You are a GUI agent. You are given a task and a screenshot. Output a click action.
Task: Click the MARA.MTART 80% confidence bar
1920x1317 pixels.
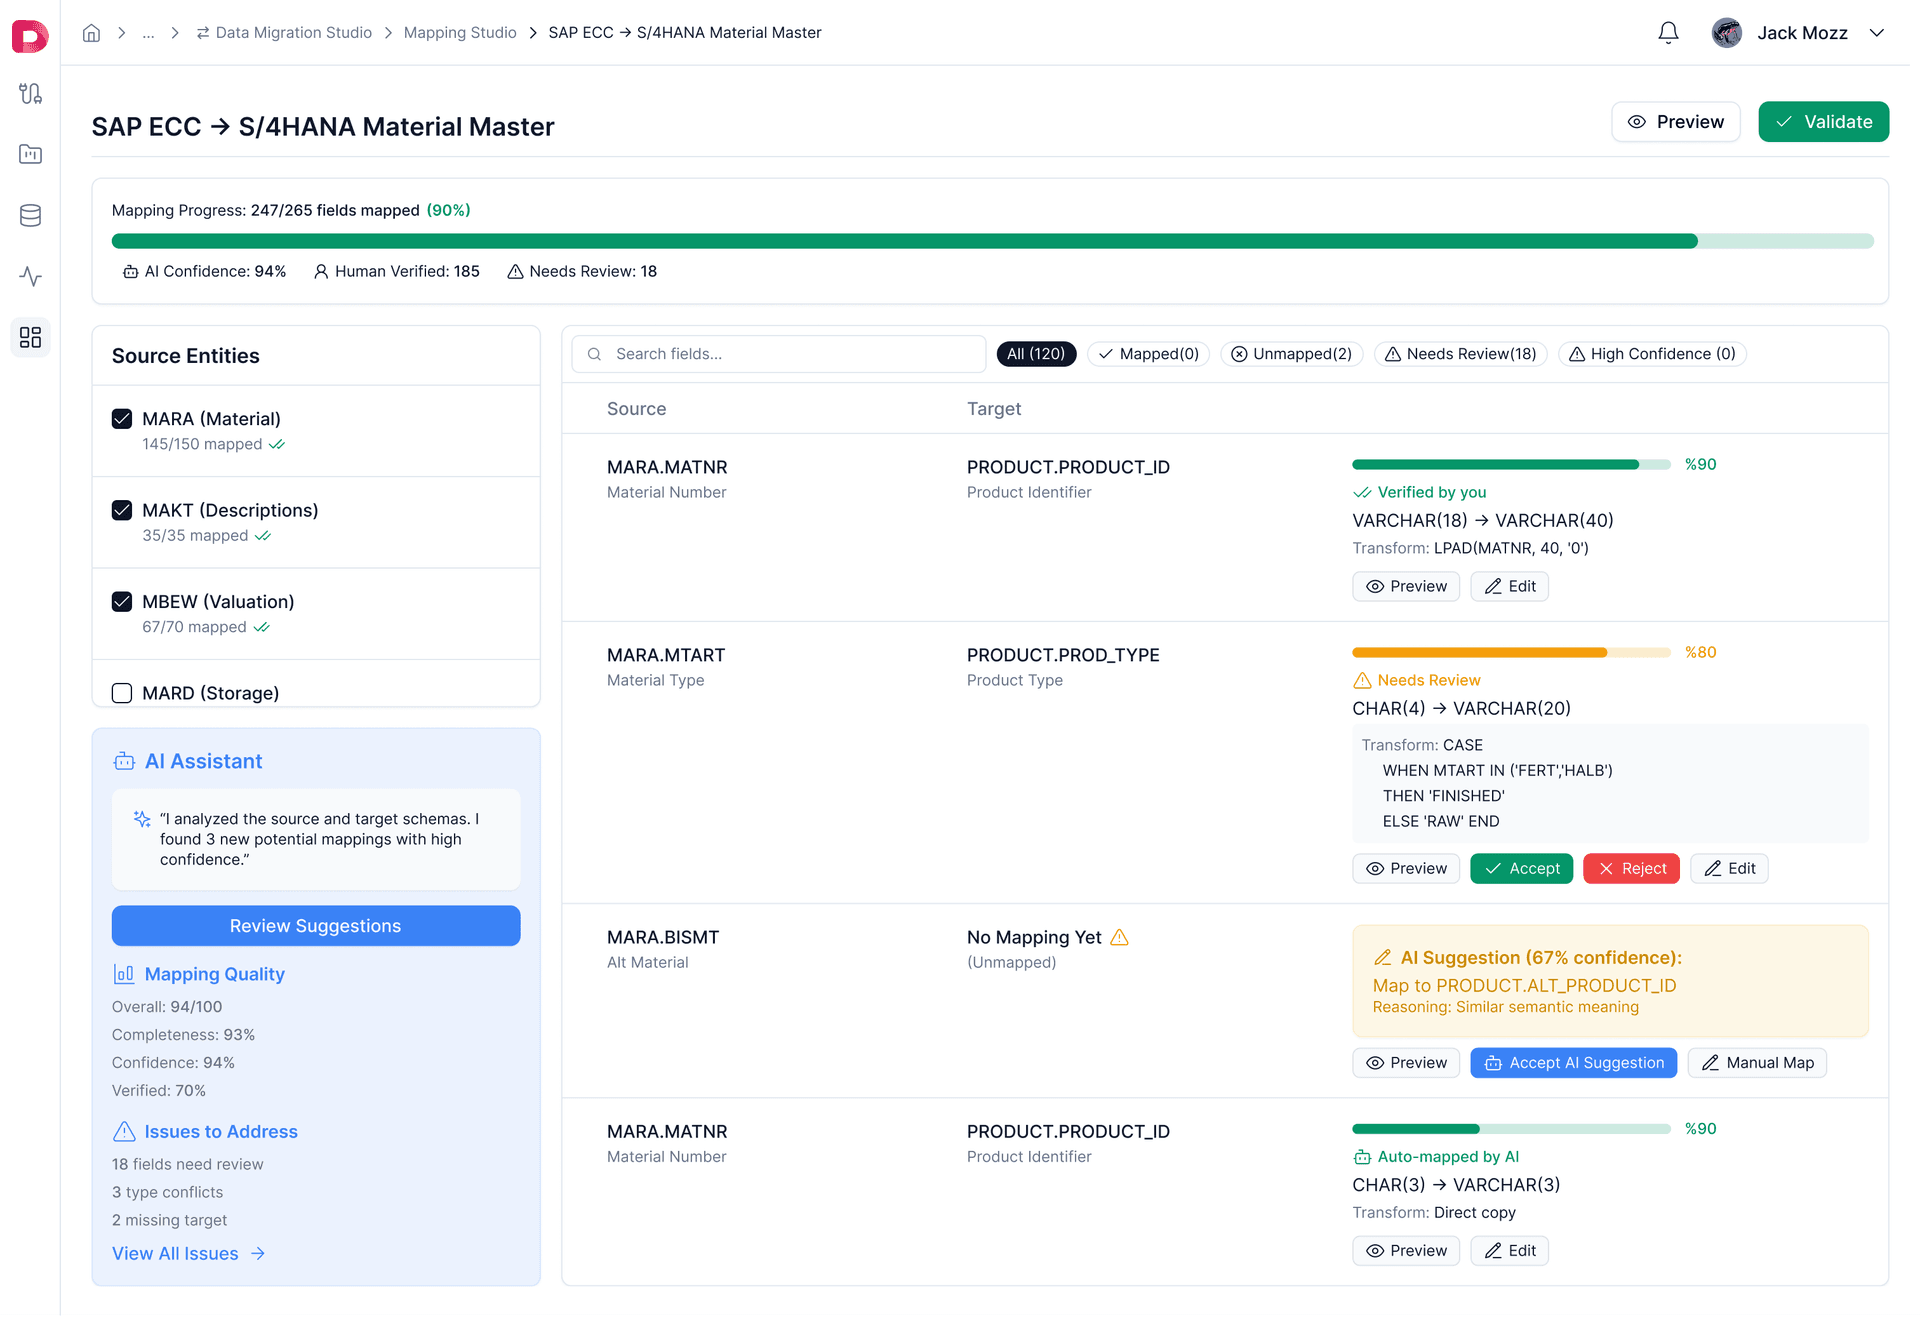click(1511, 652)
